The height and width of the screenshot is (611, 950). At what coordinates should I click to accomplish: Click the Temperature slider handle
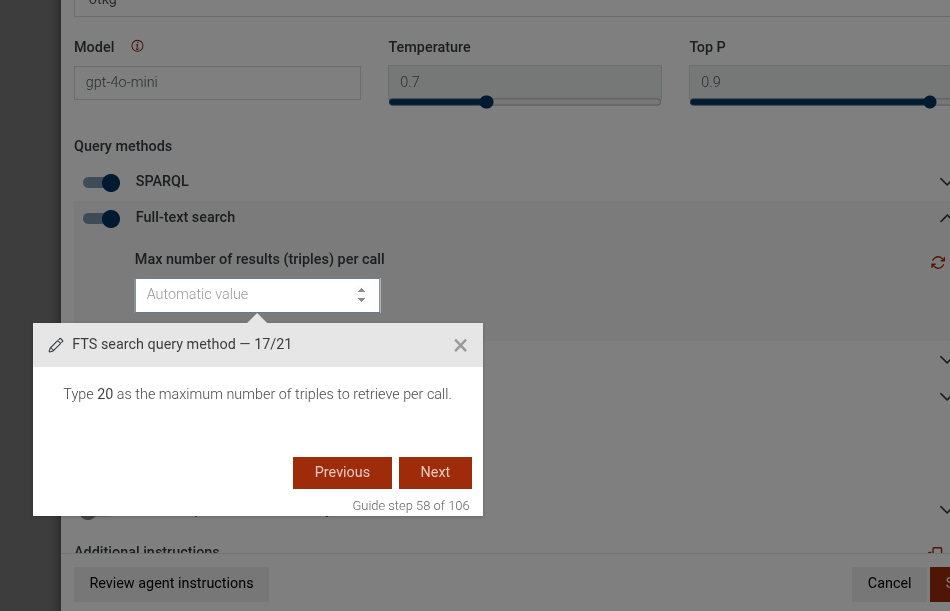tap(486, 101)
